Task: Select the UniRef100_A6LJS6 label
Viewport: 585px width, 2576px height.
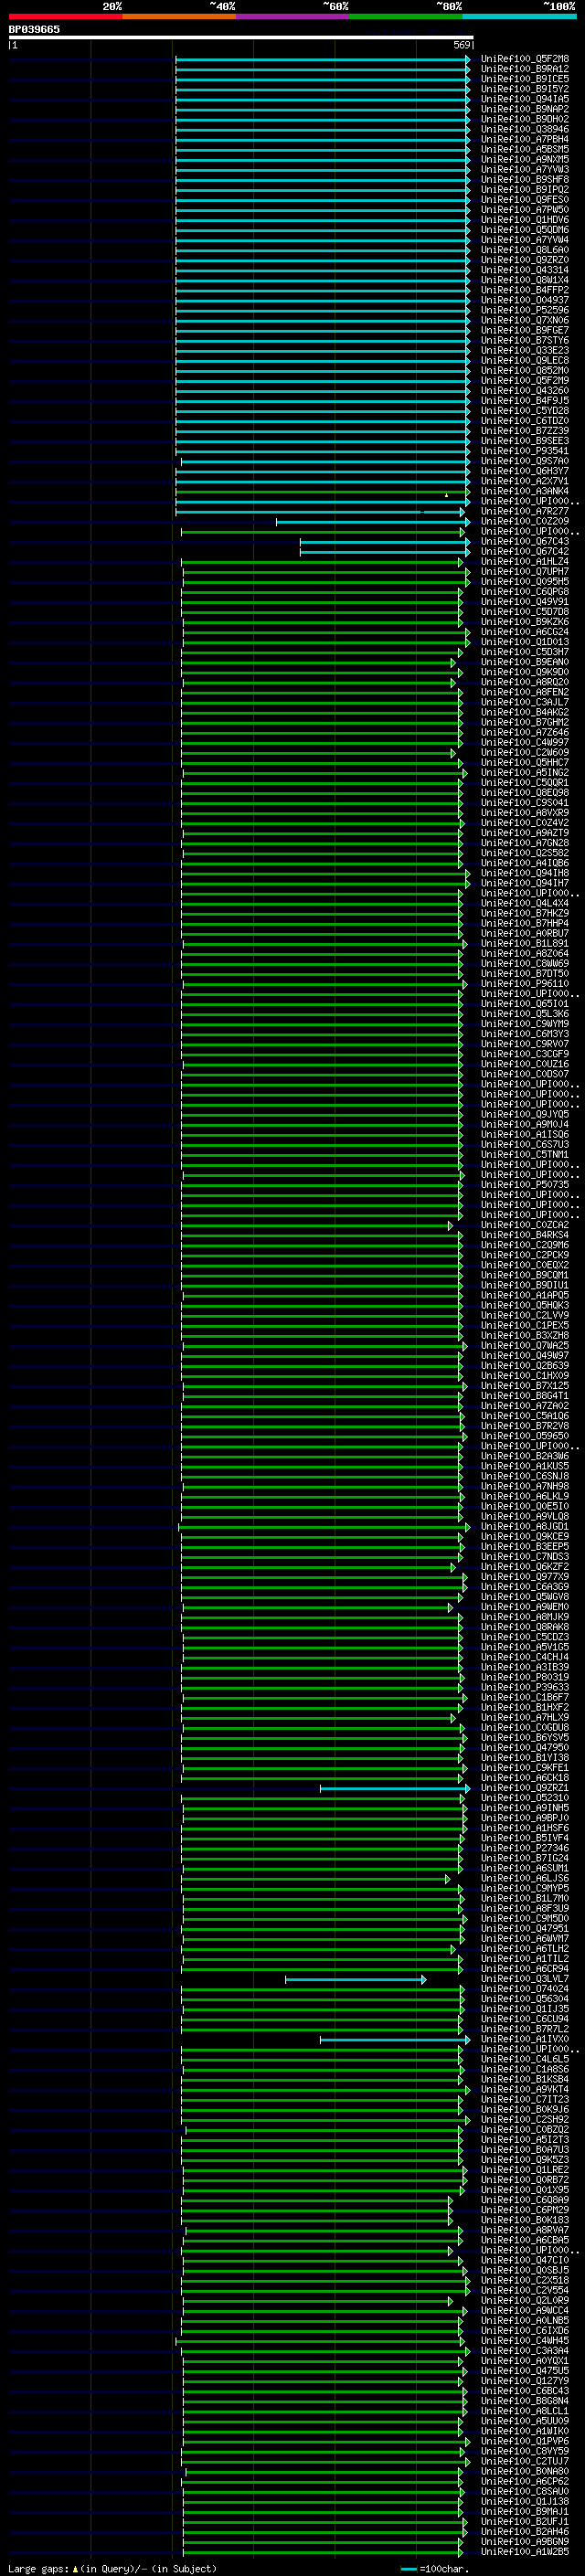Action: pos(525,1878)
